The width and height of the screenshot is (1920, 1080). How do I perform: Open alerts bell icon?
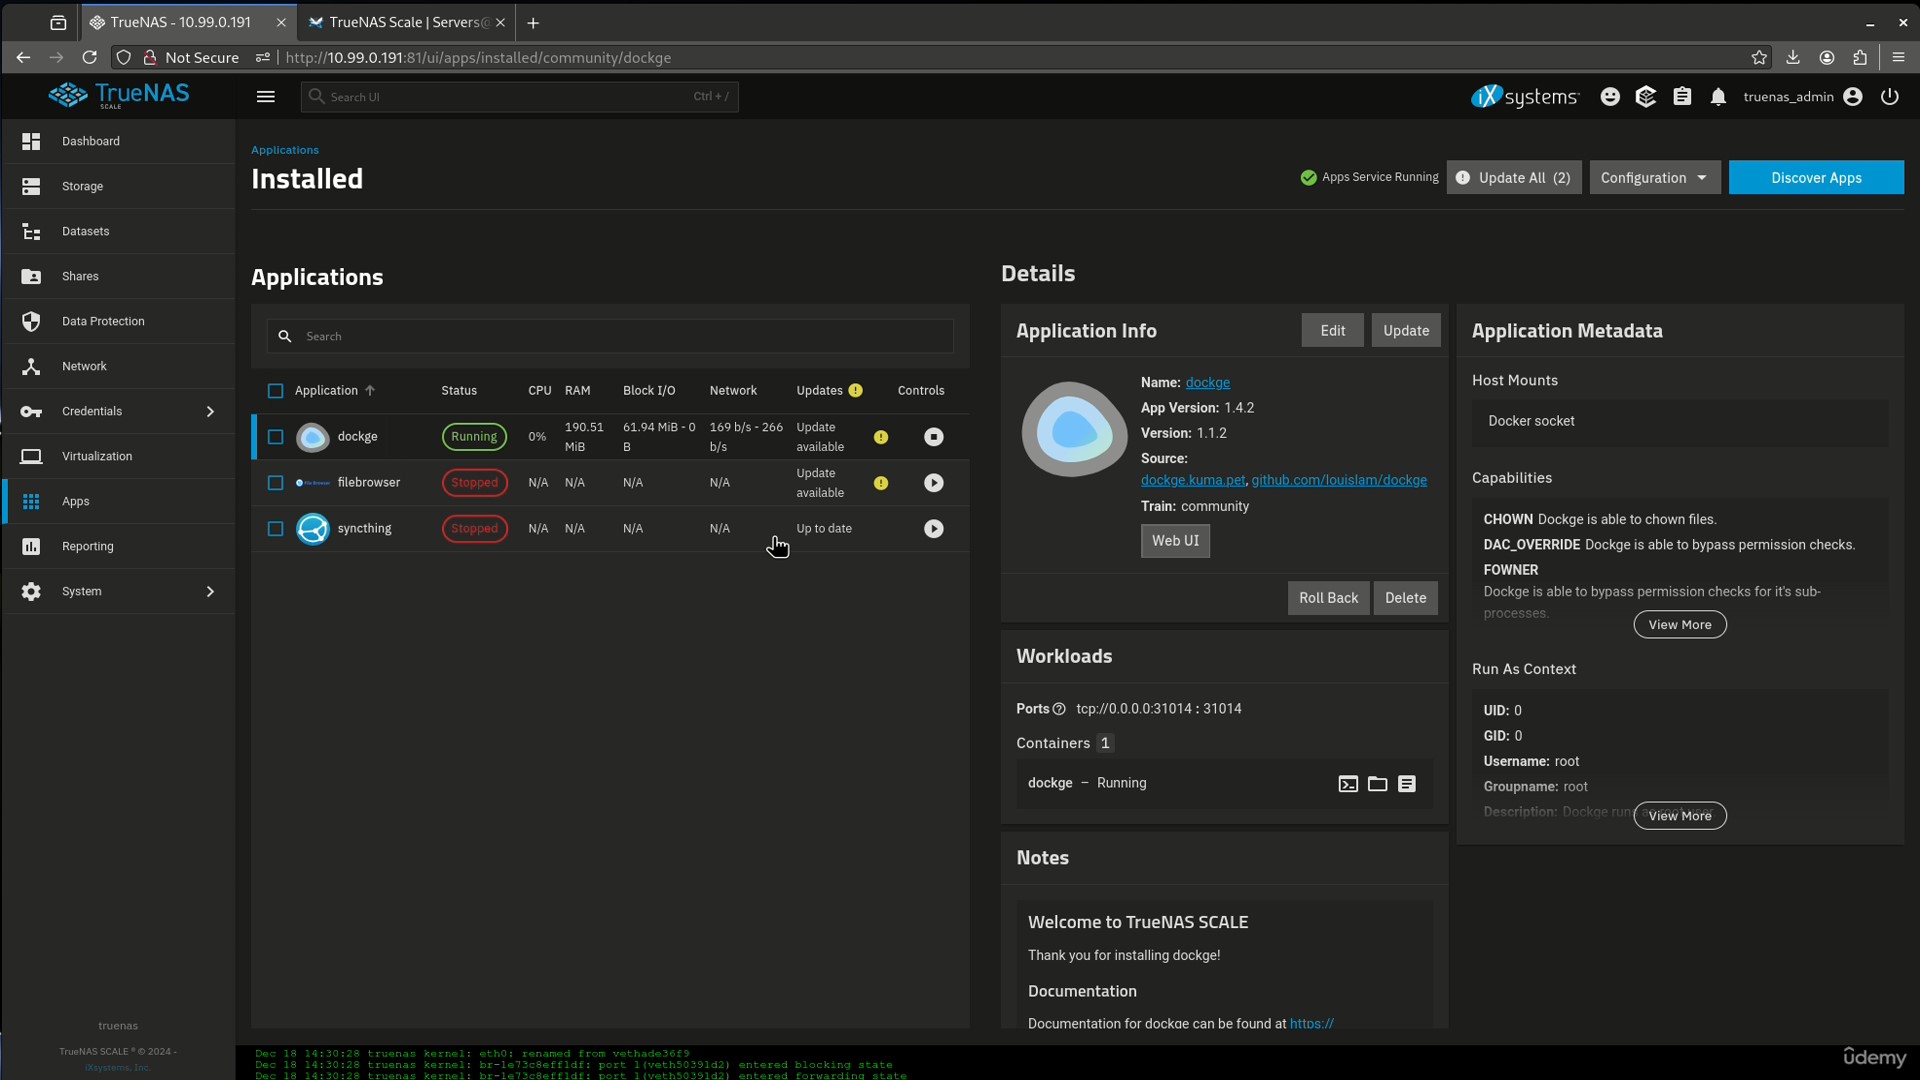click(x=1718, y=97)
